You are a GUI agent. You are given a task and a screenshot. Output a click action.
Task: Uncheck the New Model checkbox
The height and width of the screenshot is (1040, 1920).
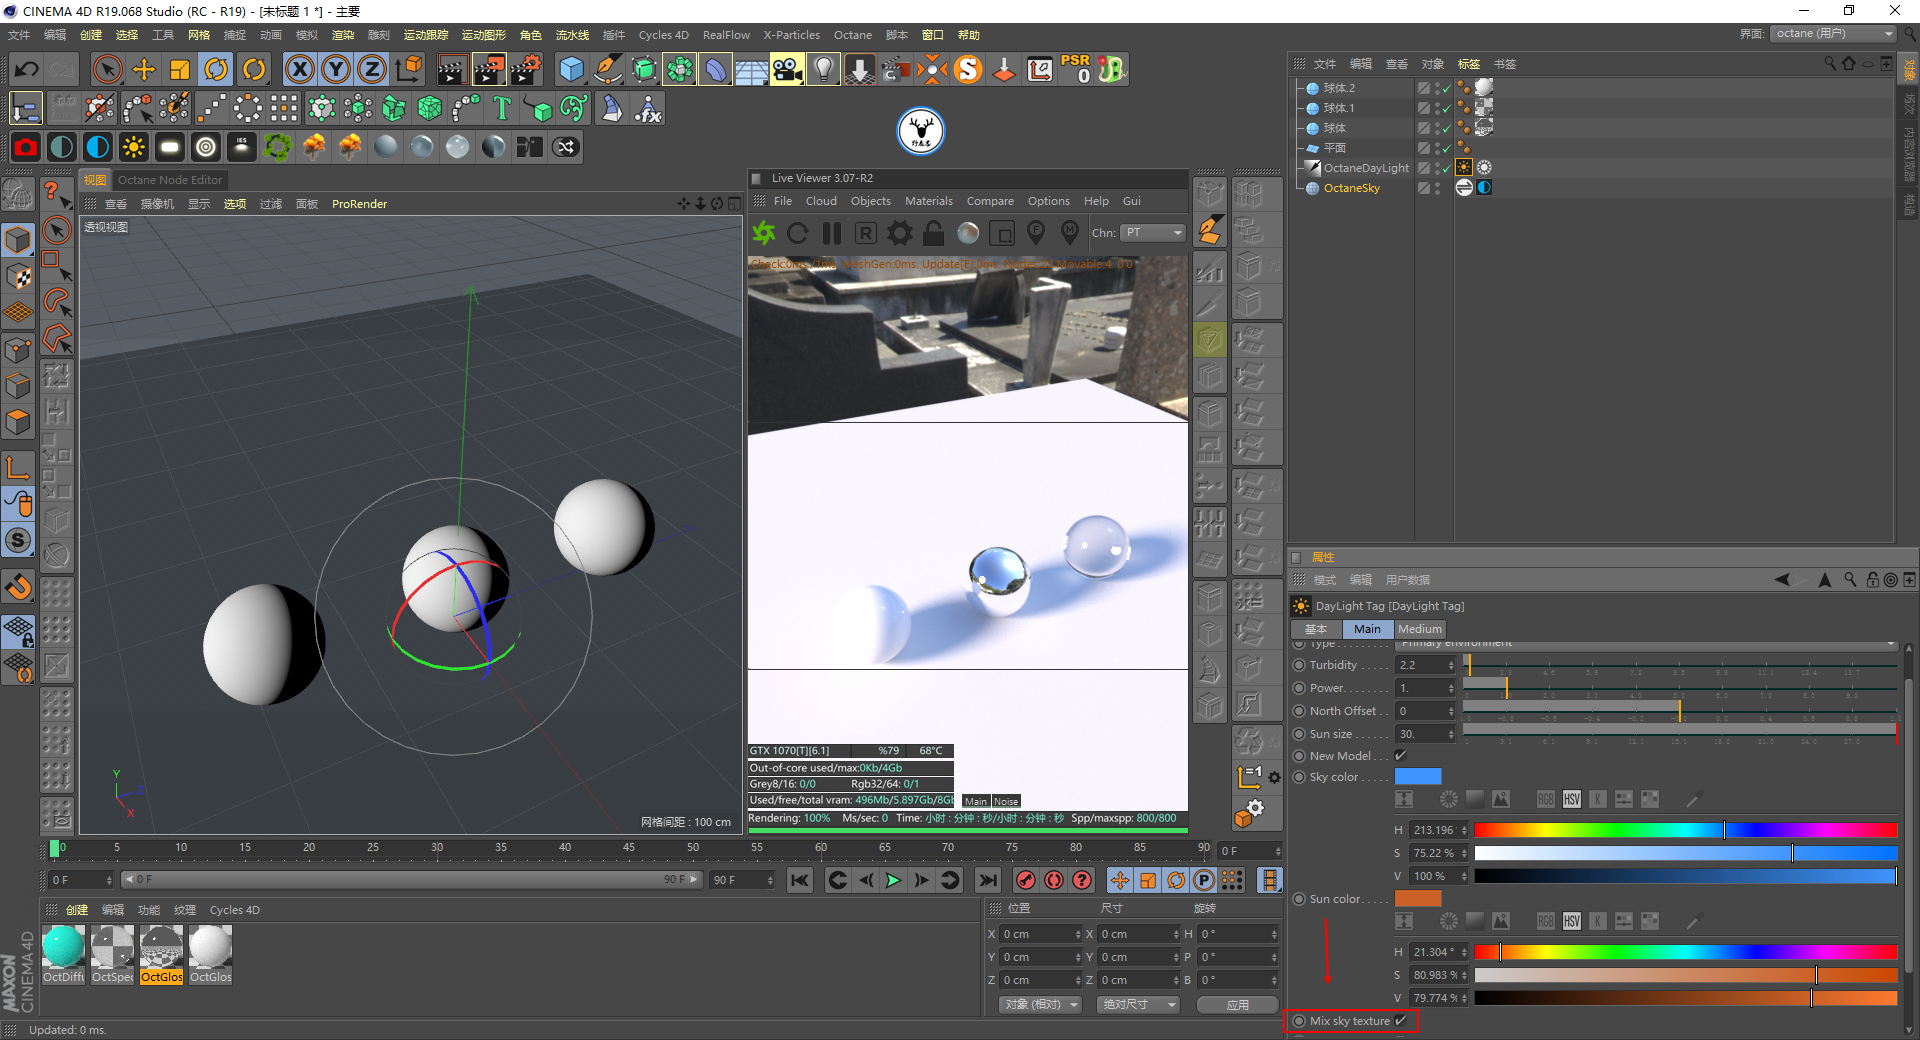click(x=1401, y=756)
